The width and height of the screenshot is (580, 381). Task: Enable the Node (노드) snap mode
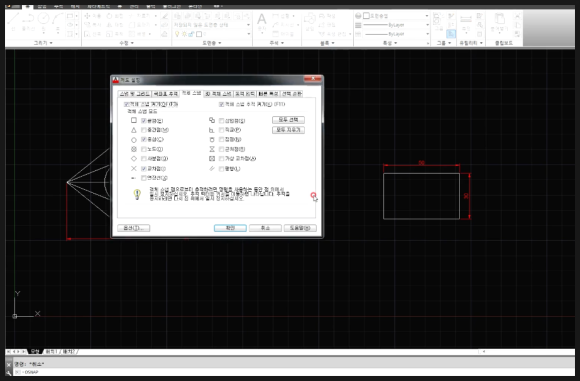(144, 149)
